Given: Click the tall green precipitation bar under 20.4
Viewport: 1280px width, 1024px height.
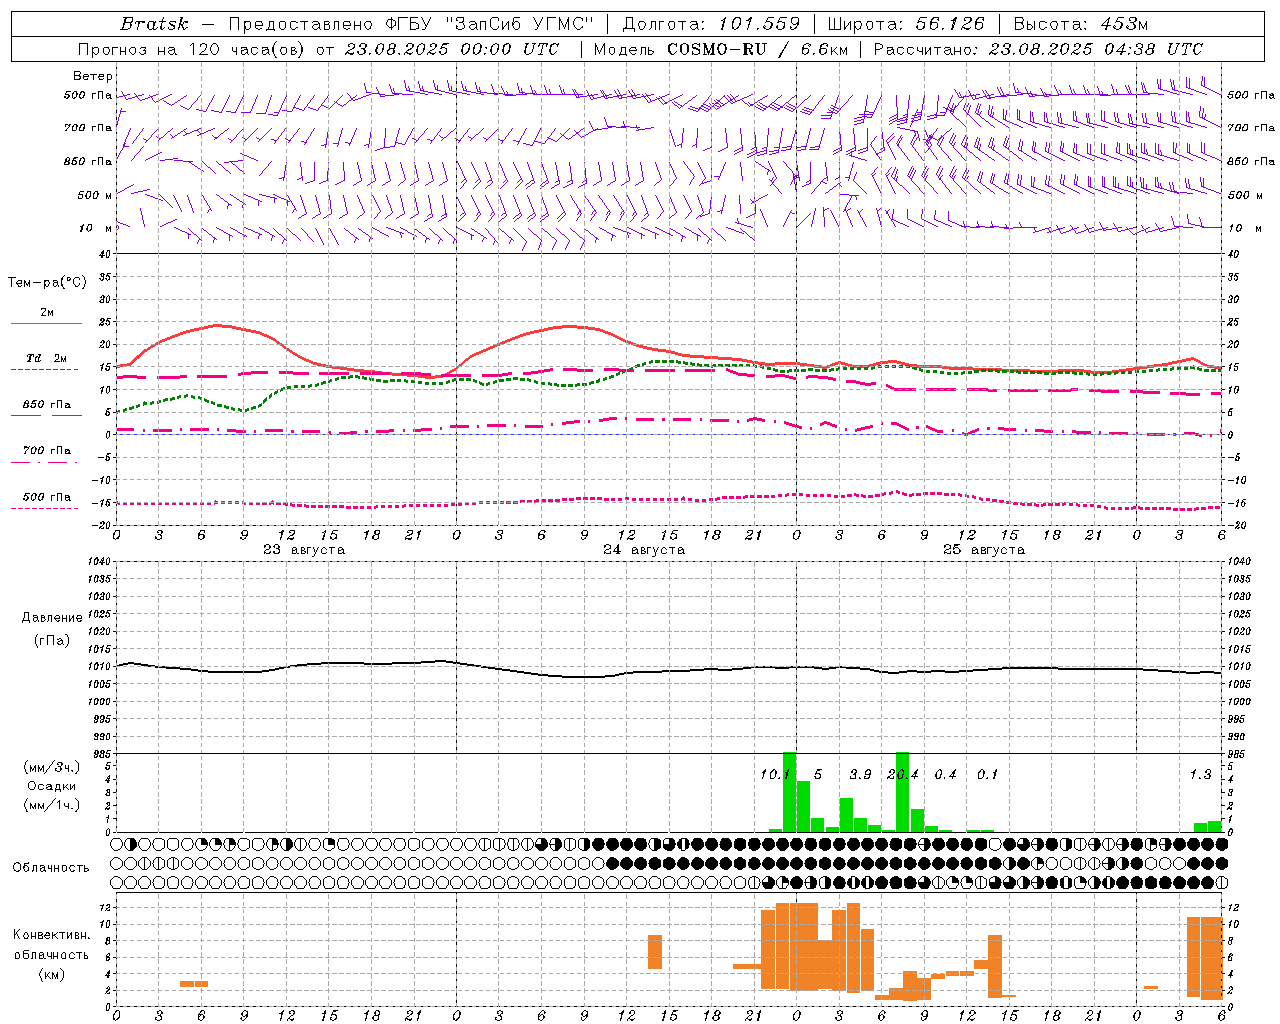Looking at the screenshot, I should click(x=903, y=792).
